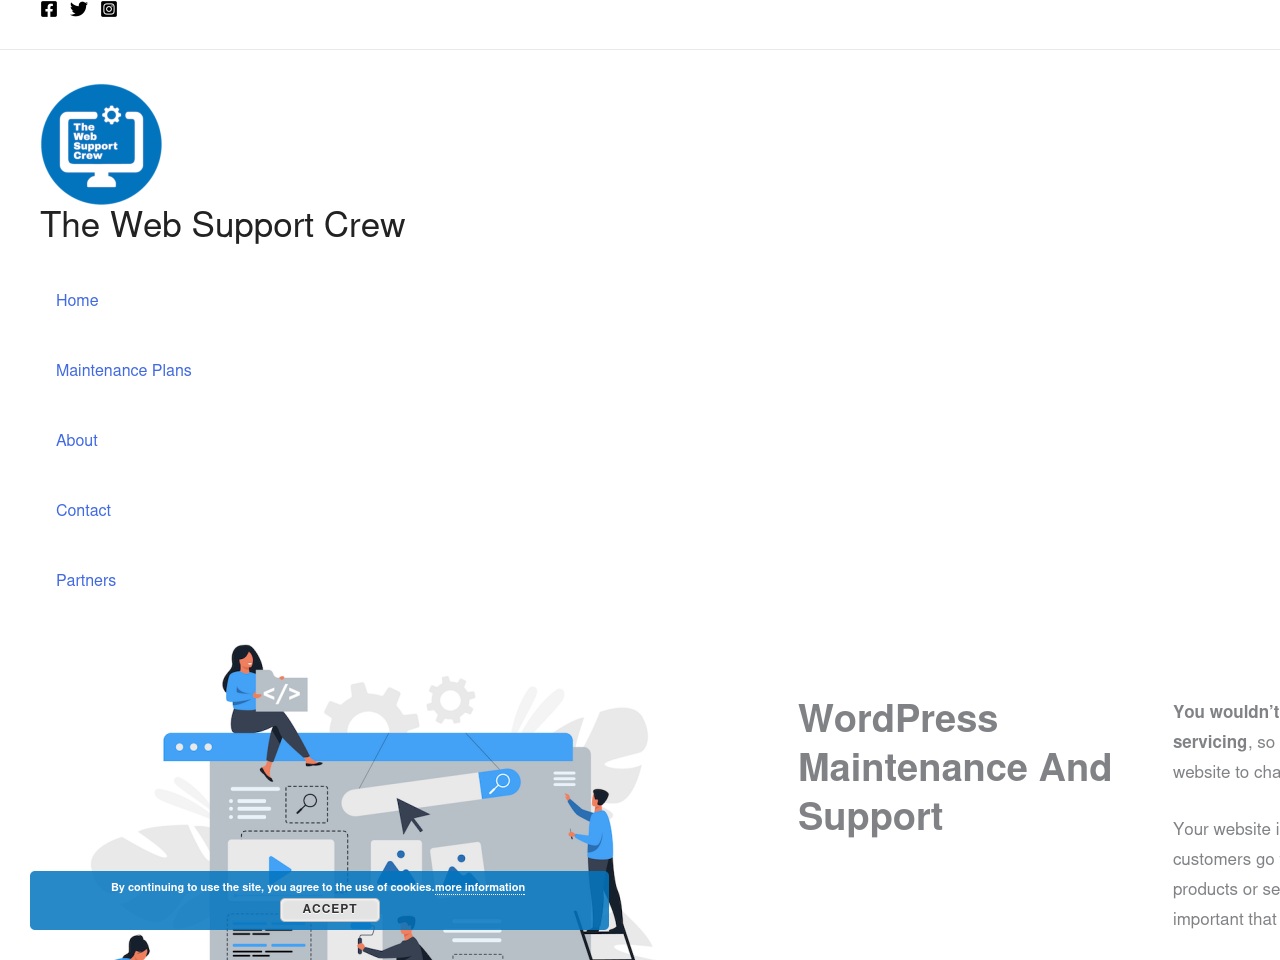Viewport: 1280px width, 960px height.
Task: Open the cookie more information link
Action: (480, 887)
